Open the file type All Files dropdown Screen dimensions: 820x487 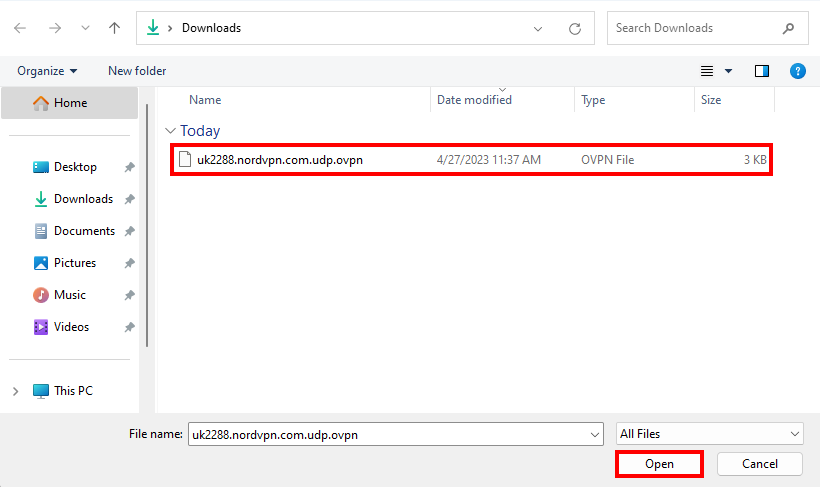[x=710, y=434]
